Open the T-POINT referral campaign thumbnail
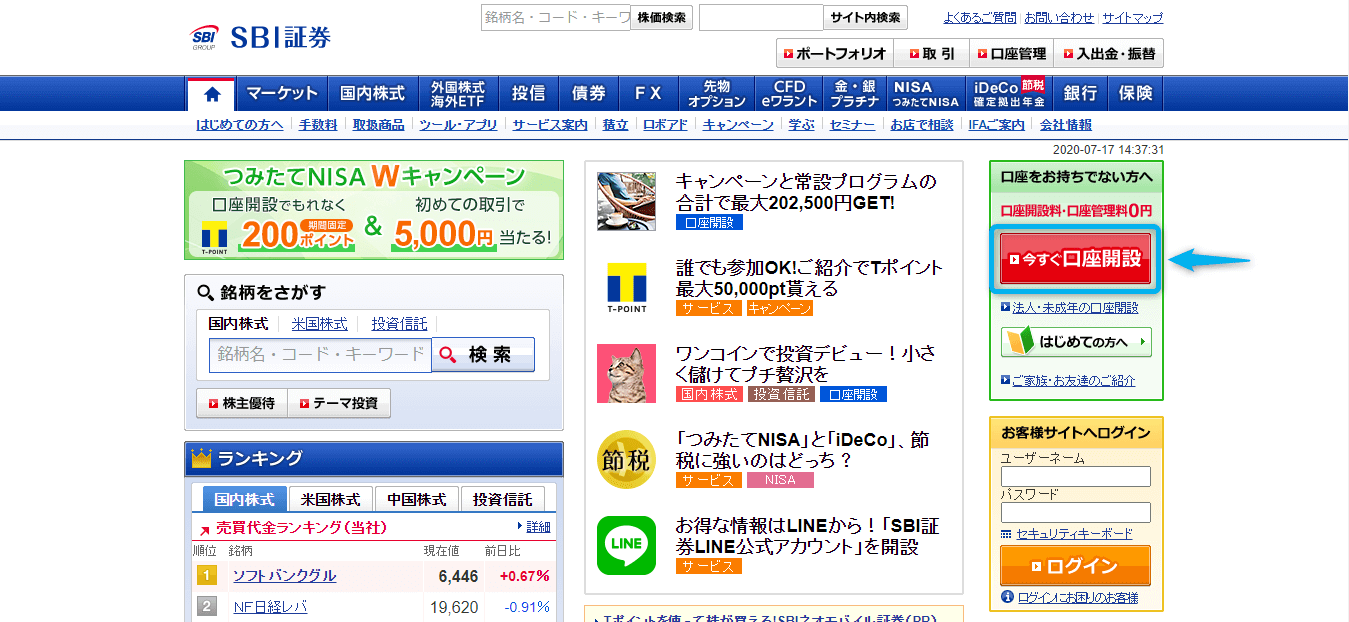Screen dimensions: 1349x622 coord(626,288)
